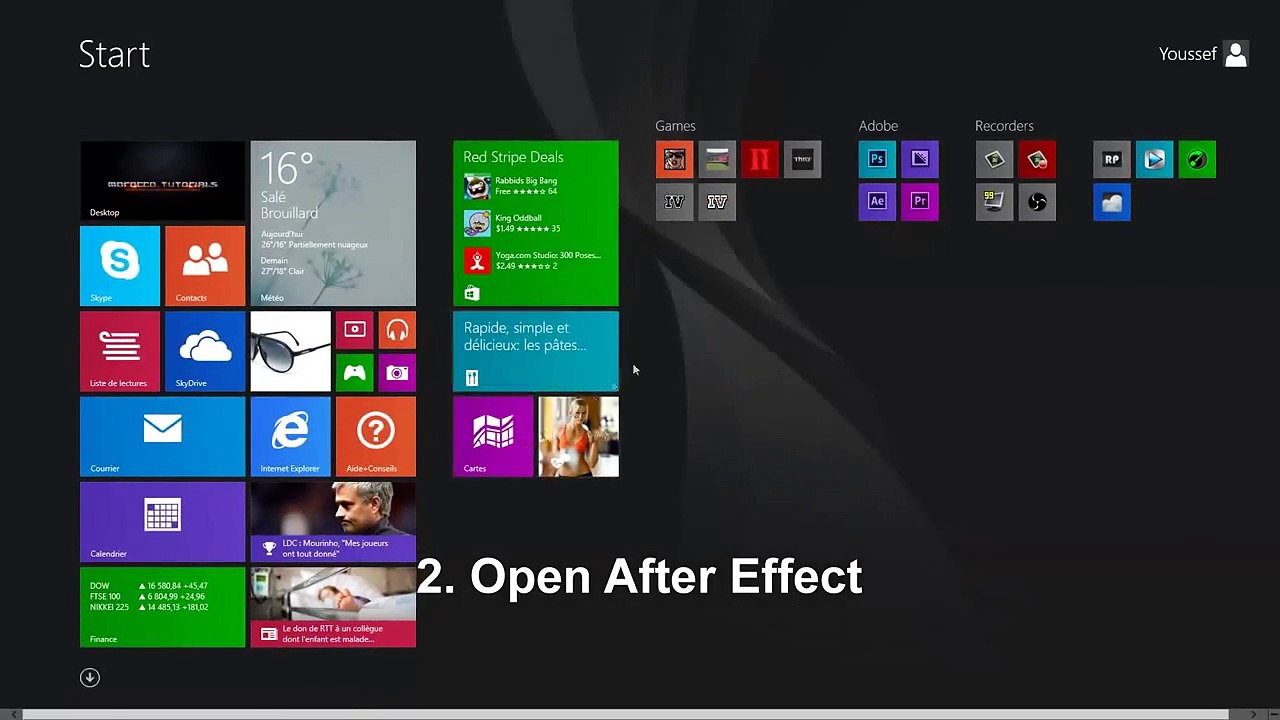The width and height of the screenshot is (1280, 720).
Task: Open the RP tile
Action: 1112,159
